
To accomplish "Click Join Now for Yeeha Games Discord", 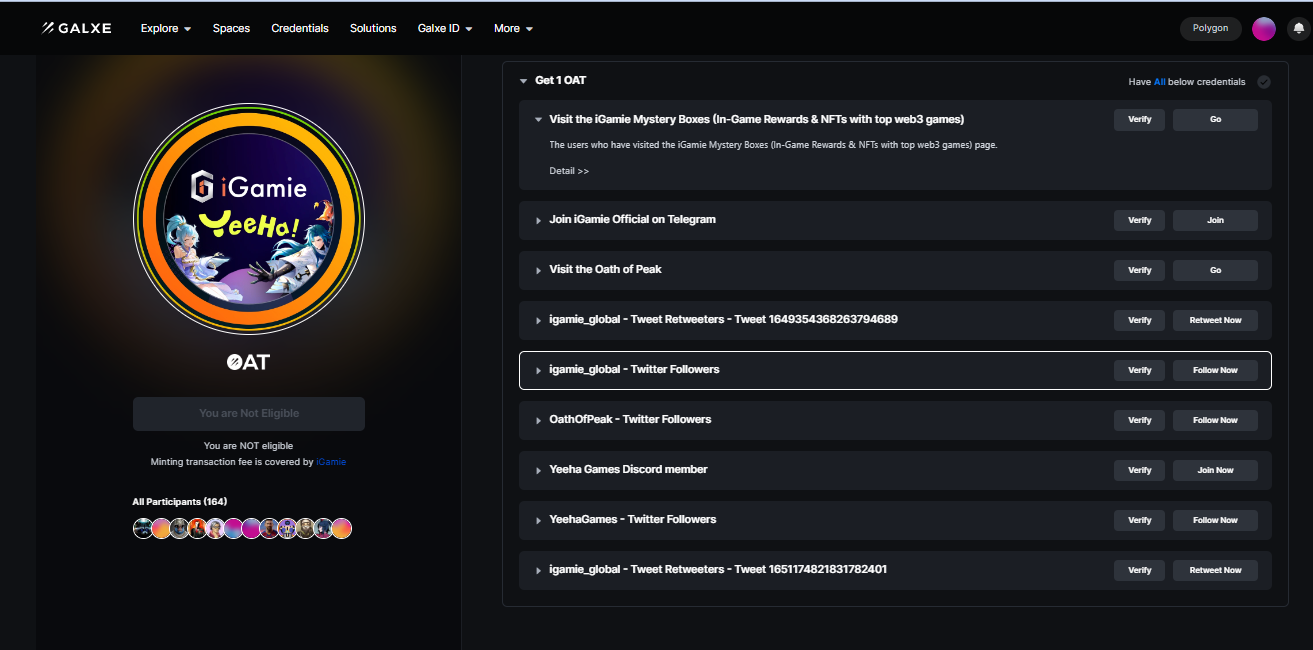I will [1215, 470].
